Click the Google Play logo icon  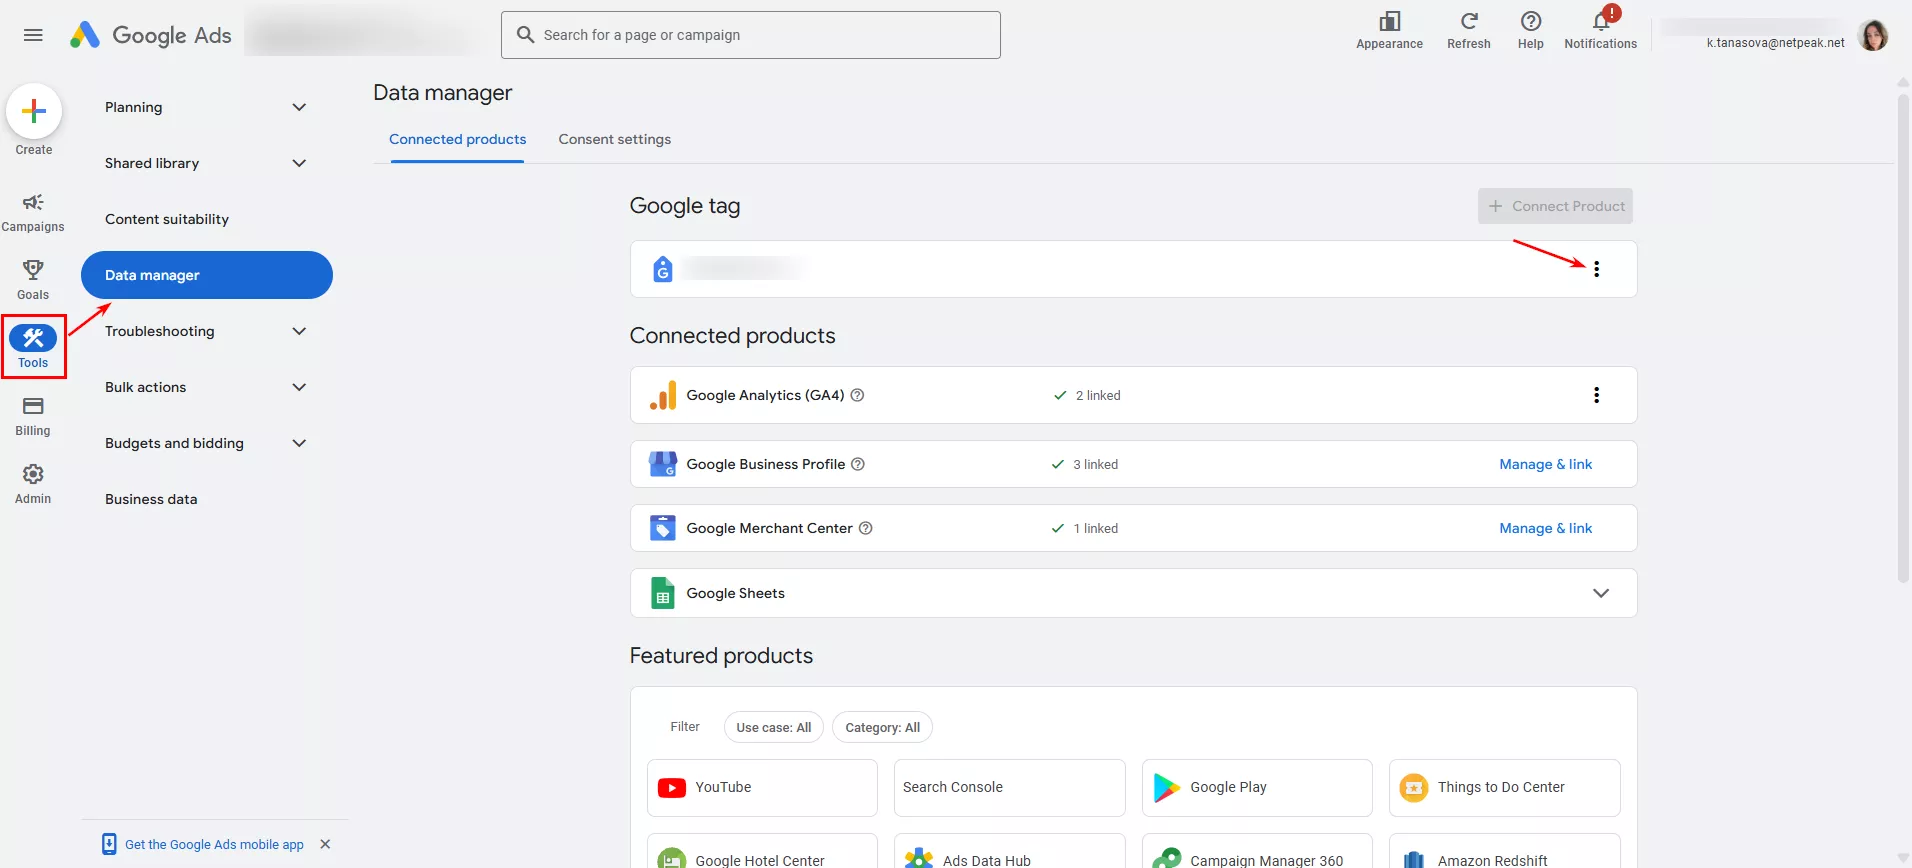pyautogui.click(x=1166, y=788)
